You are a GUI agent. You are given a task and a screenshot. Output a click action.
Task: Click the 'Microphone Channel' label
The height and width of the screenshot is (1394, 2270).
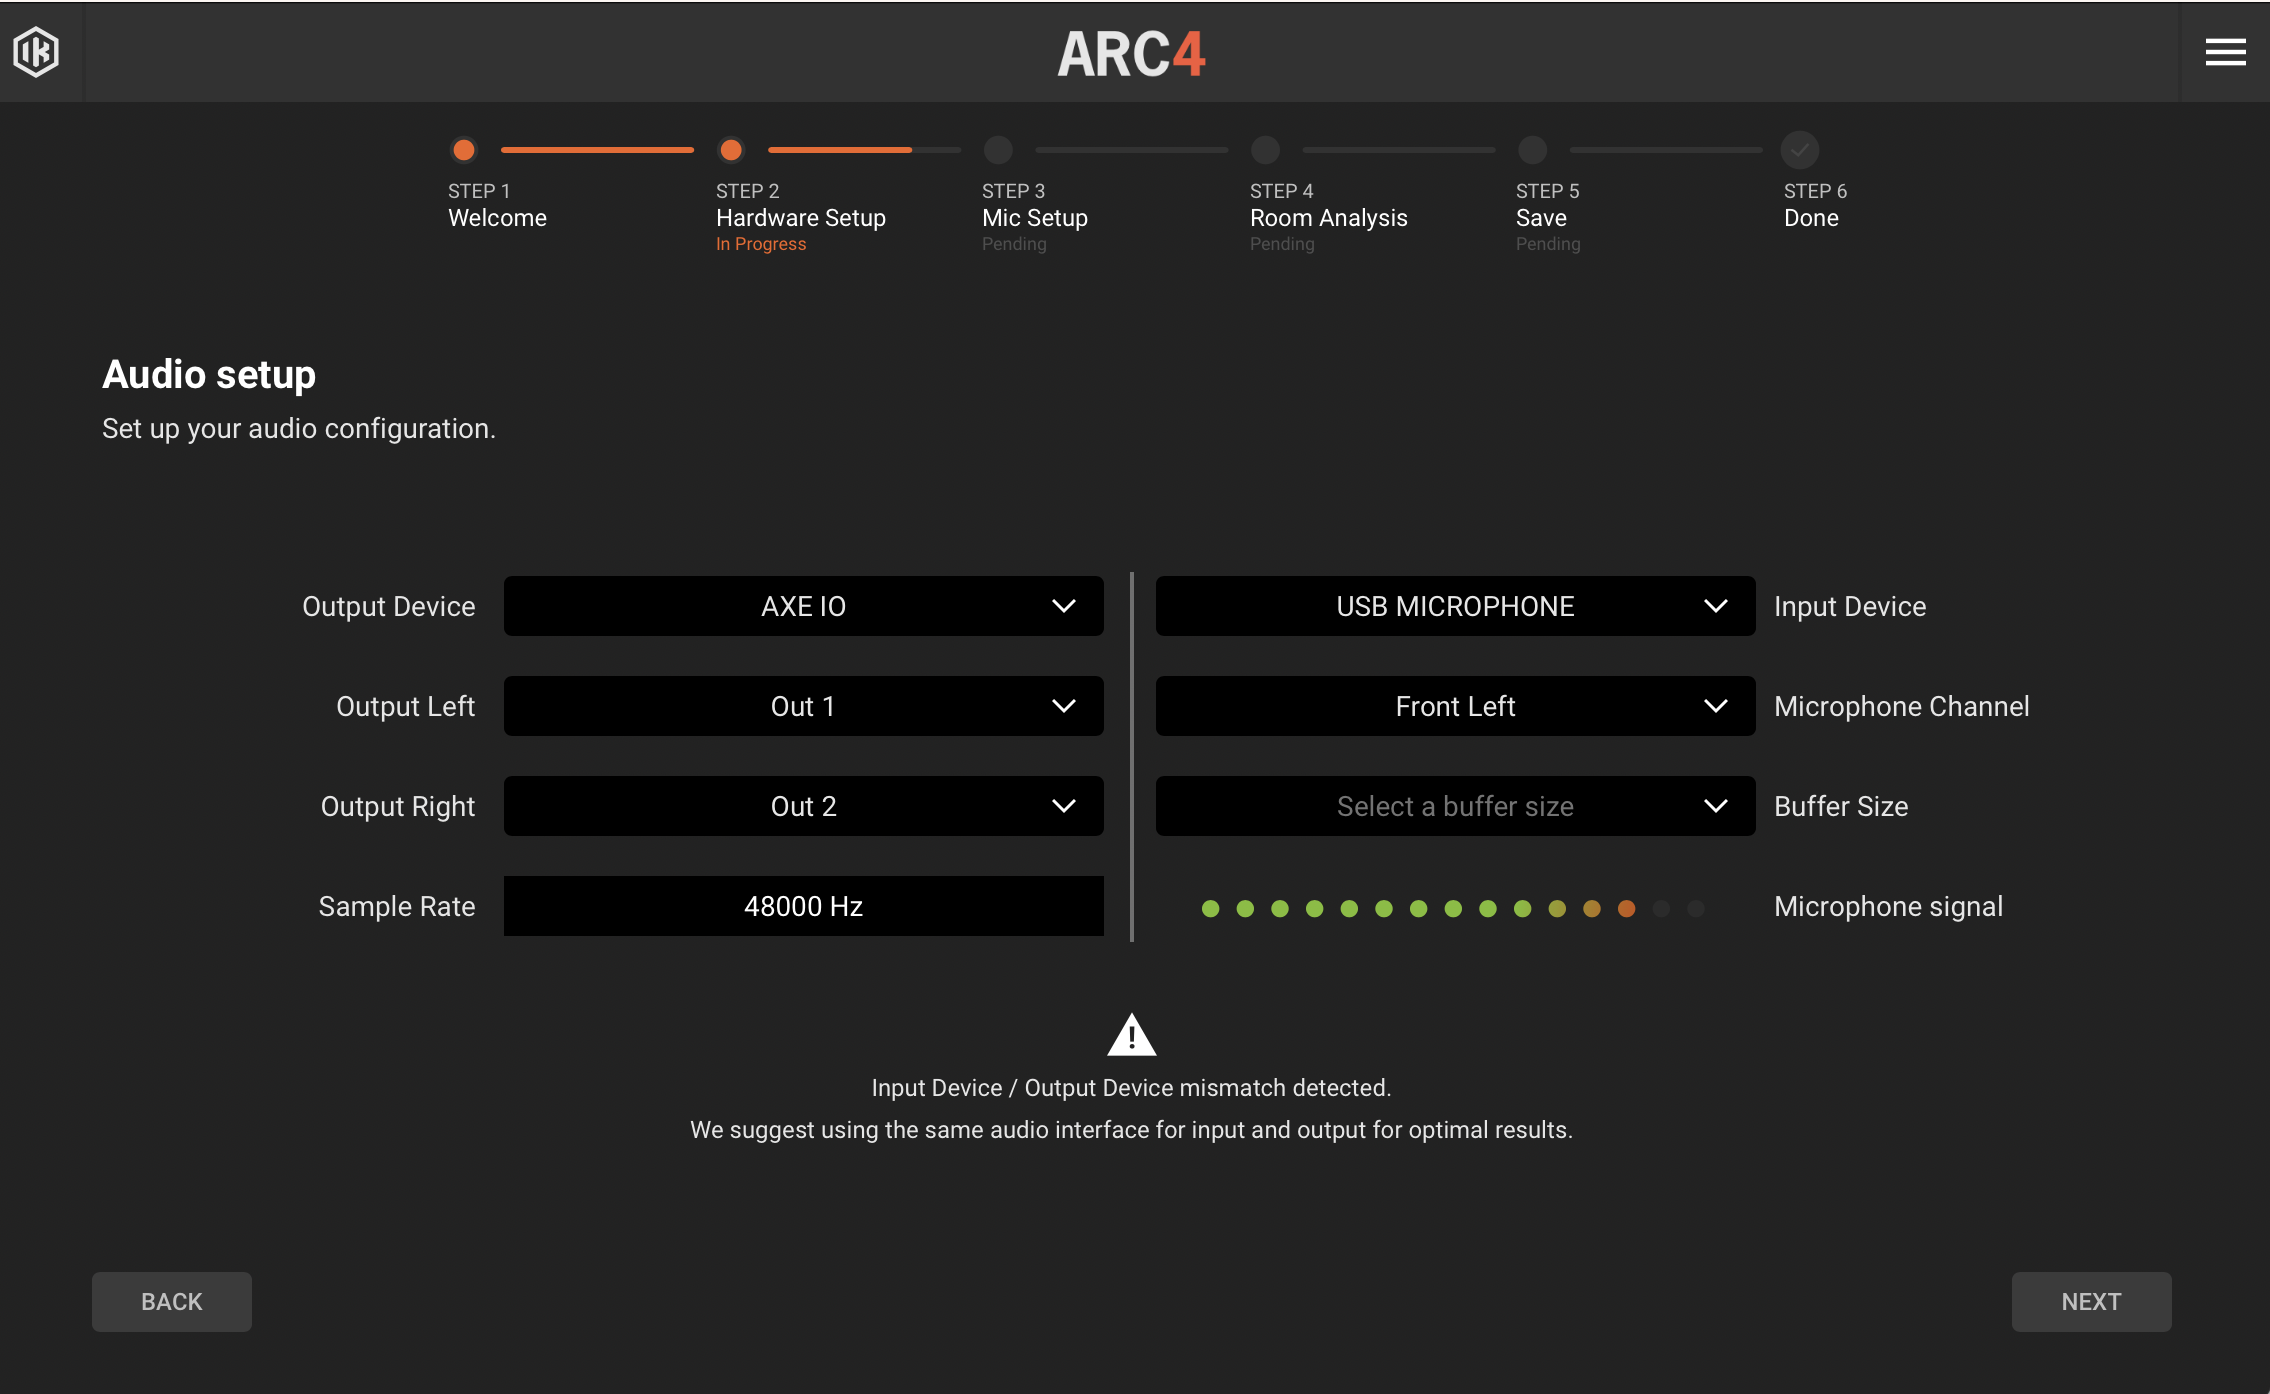tap(1901, 706)
